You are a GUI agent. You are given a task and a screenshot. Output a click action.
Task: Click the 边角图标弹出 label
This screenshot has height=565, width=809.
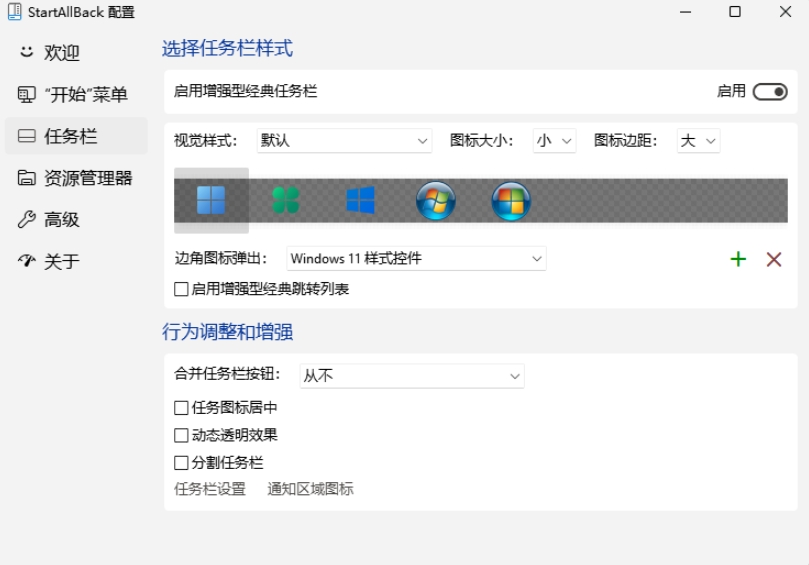(x=221, y=258)
